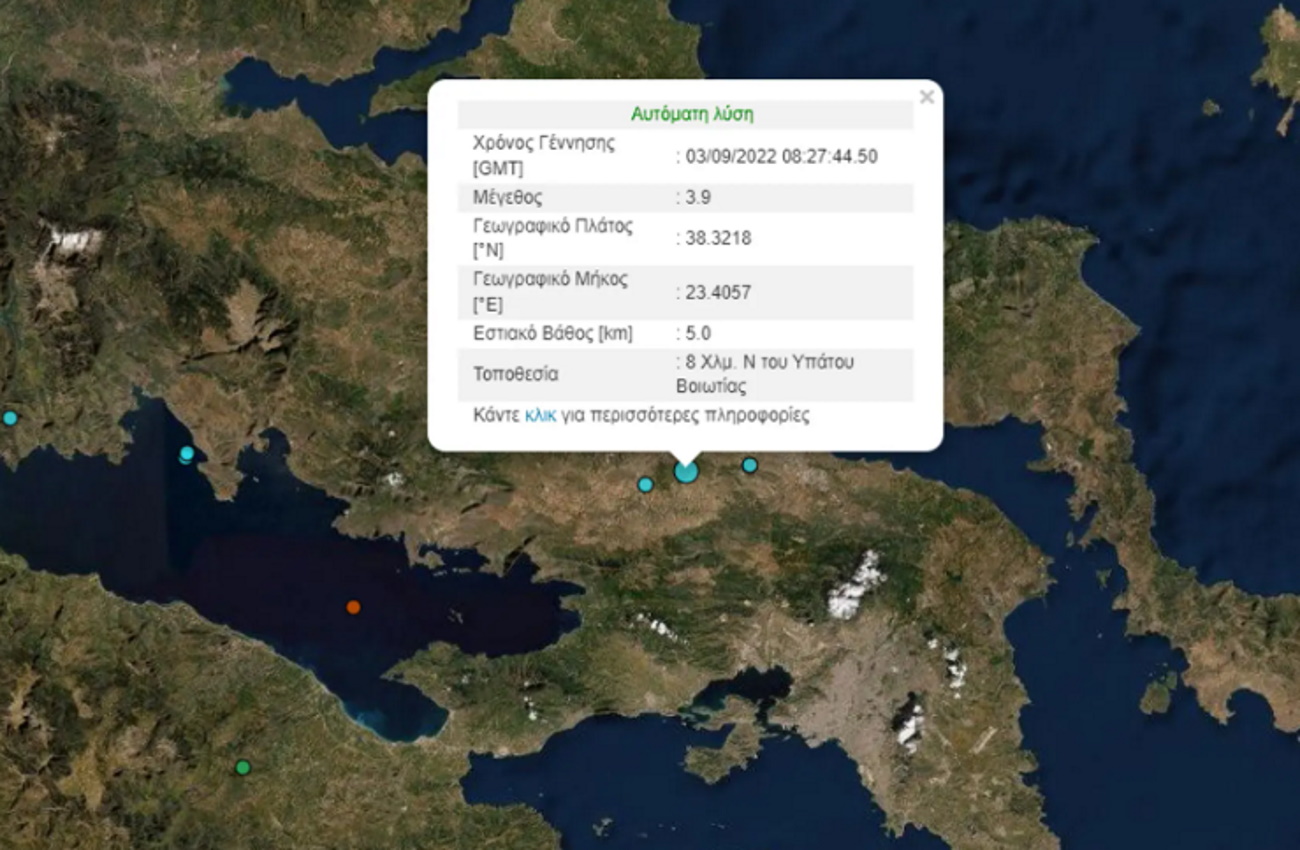The height and width of the screenshot is (850, 1300).
Task: Click the latitude value 38.3218
Action: [716, 238]
